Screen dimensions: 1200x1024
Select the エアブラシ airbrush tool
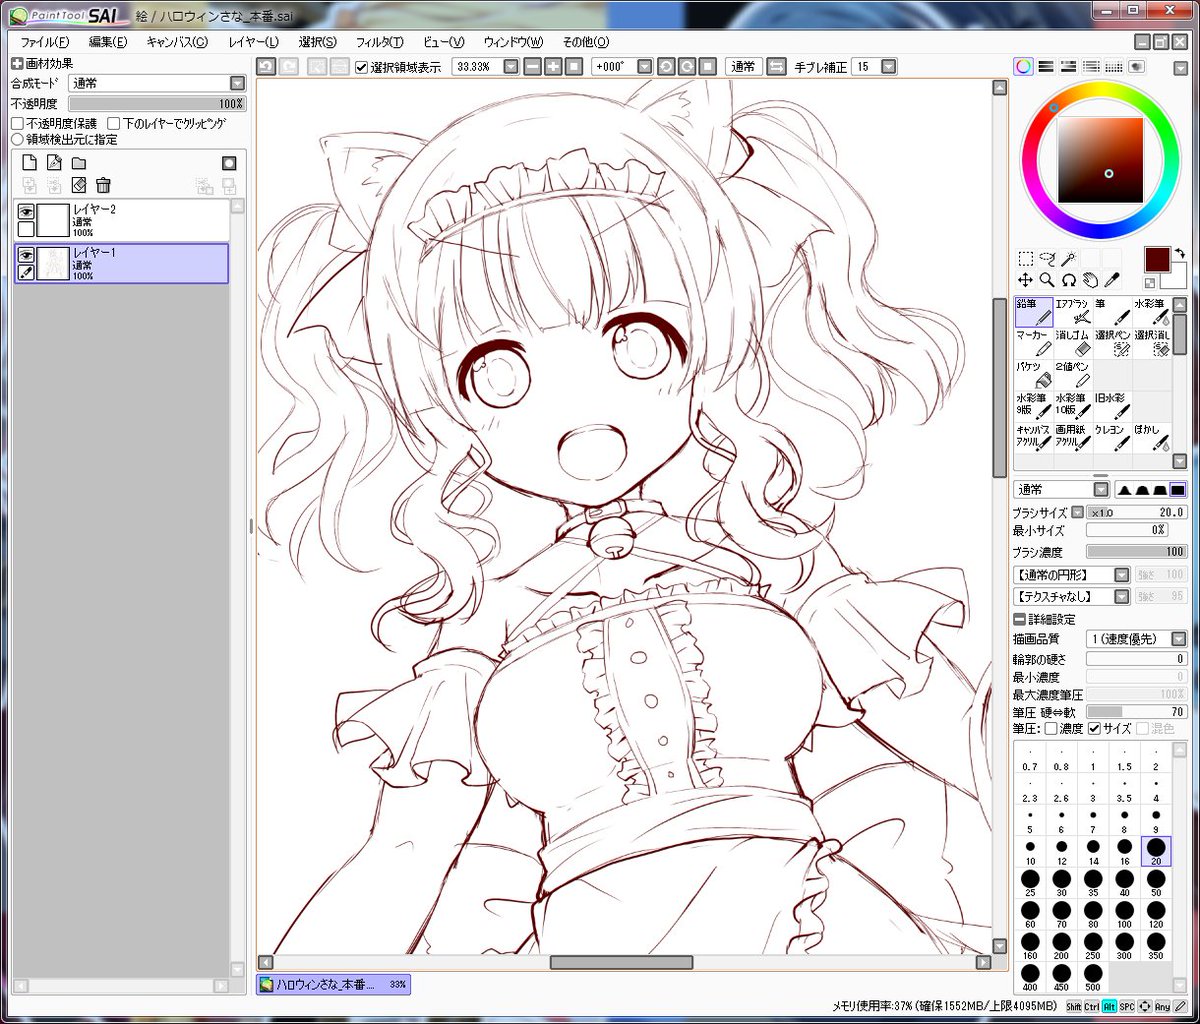pyautogui.click(x=1073, y=312)
